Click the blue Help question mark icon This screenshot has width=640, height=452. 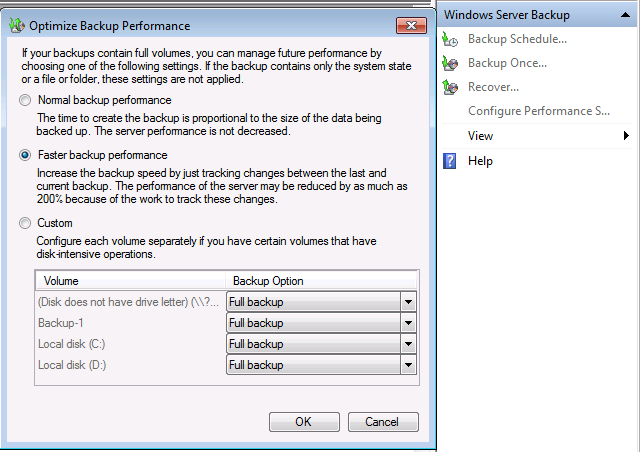tap(450, 161)
